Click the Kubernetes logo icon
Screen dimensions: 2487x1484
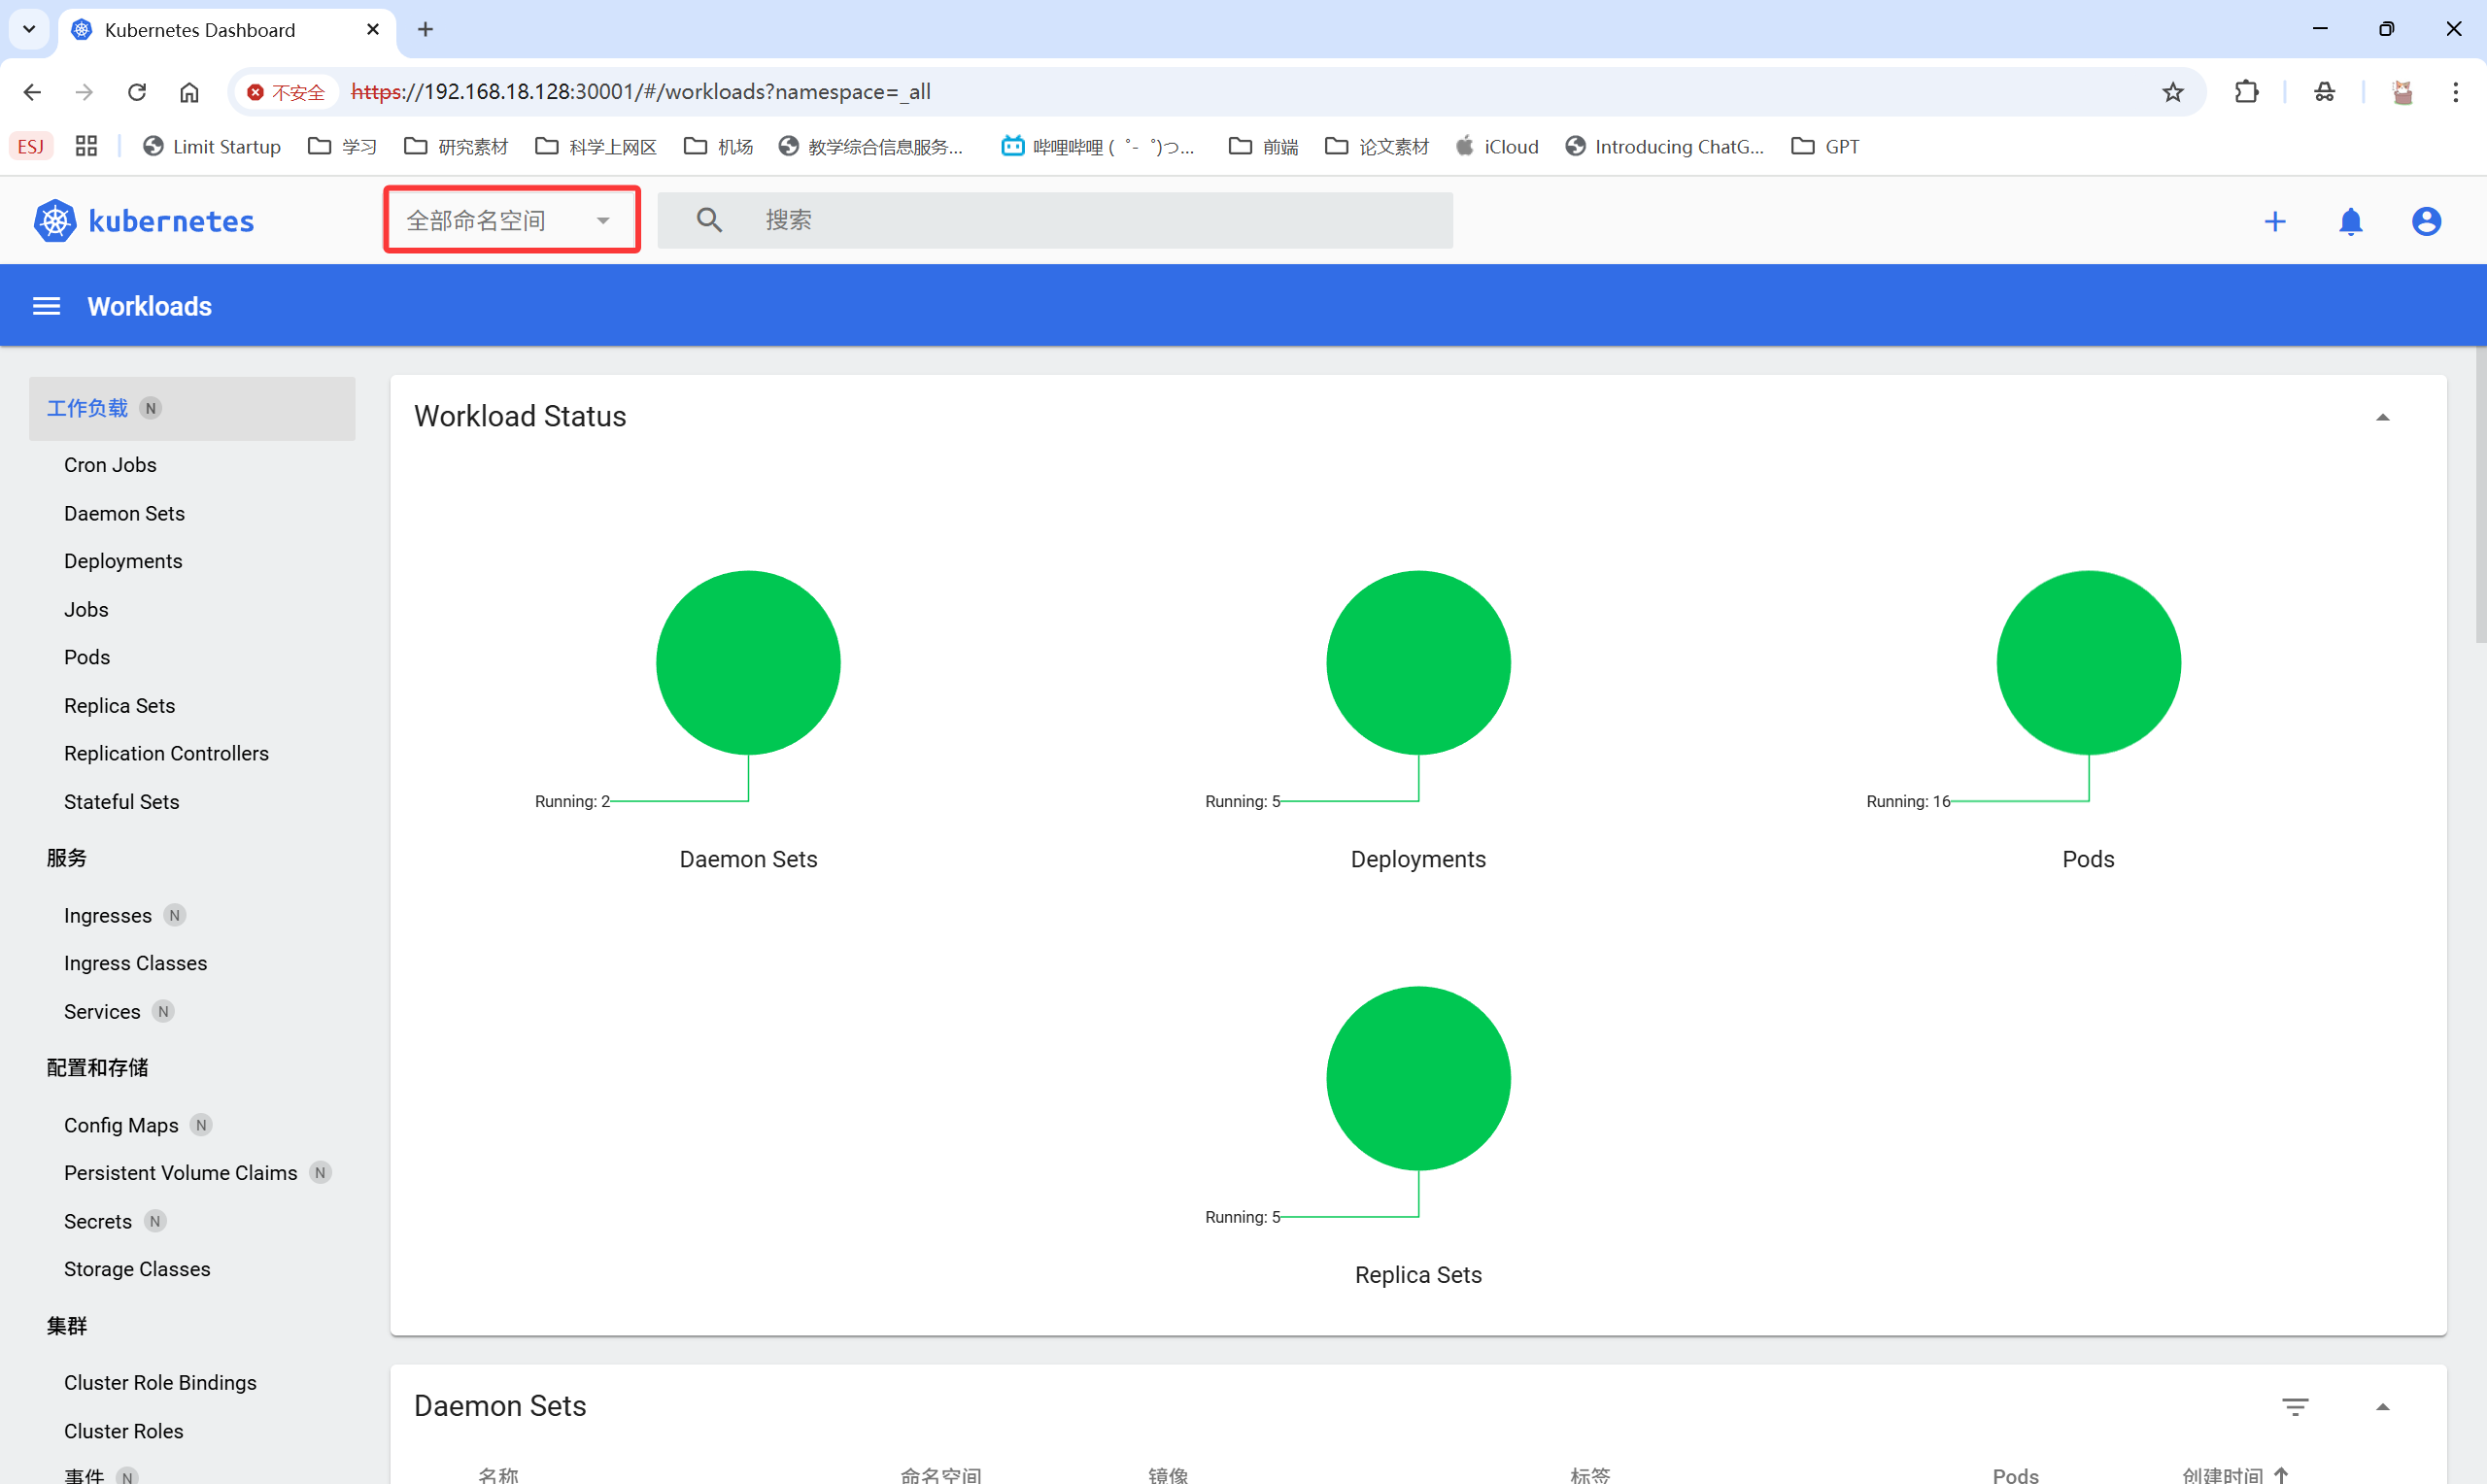pos(55,221)
